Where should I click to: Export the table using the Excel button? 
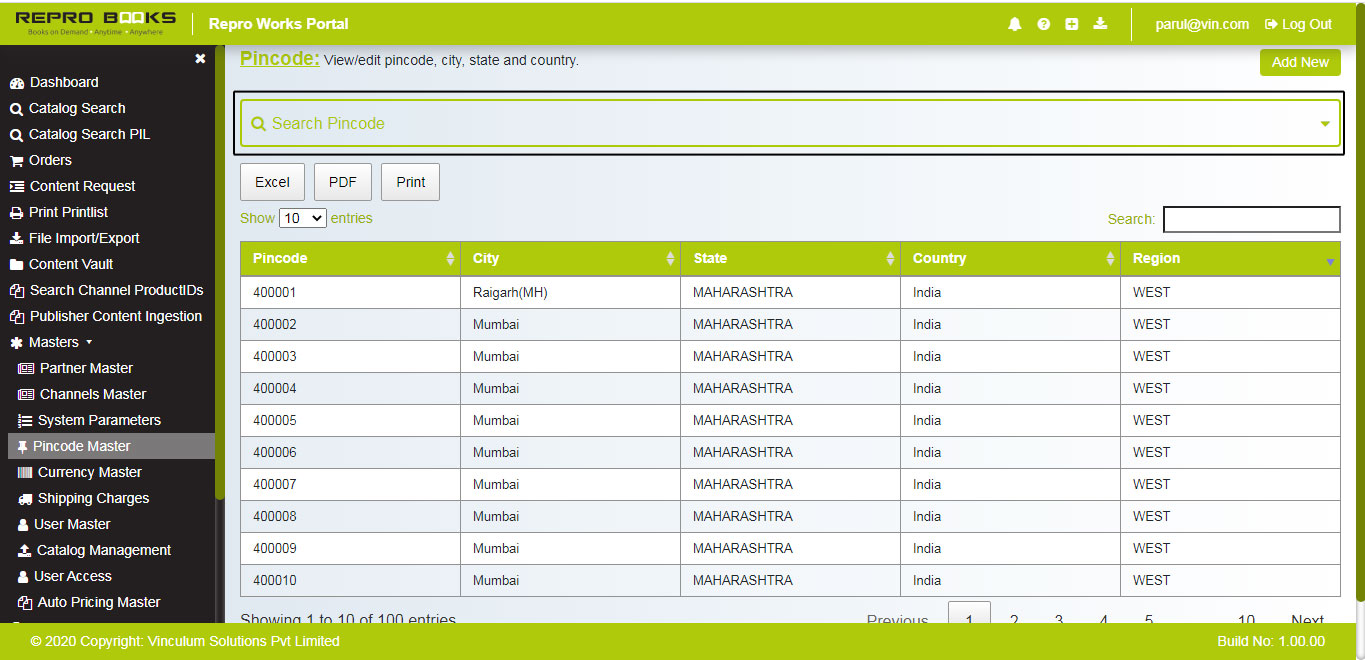tap(272, 181)
